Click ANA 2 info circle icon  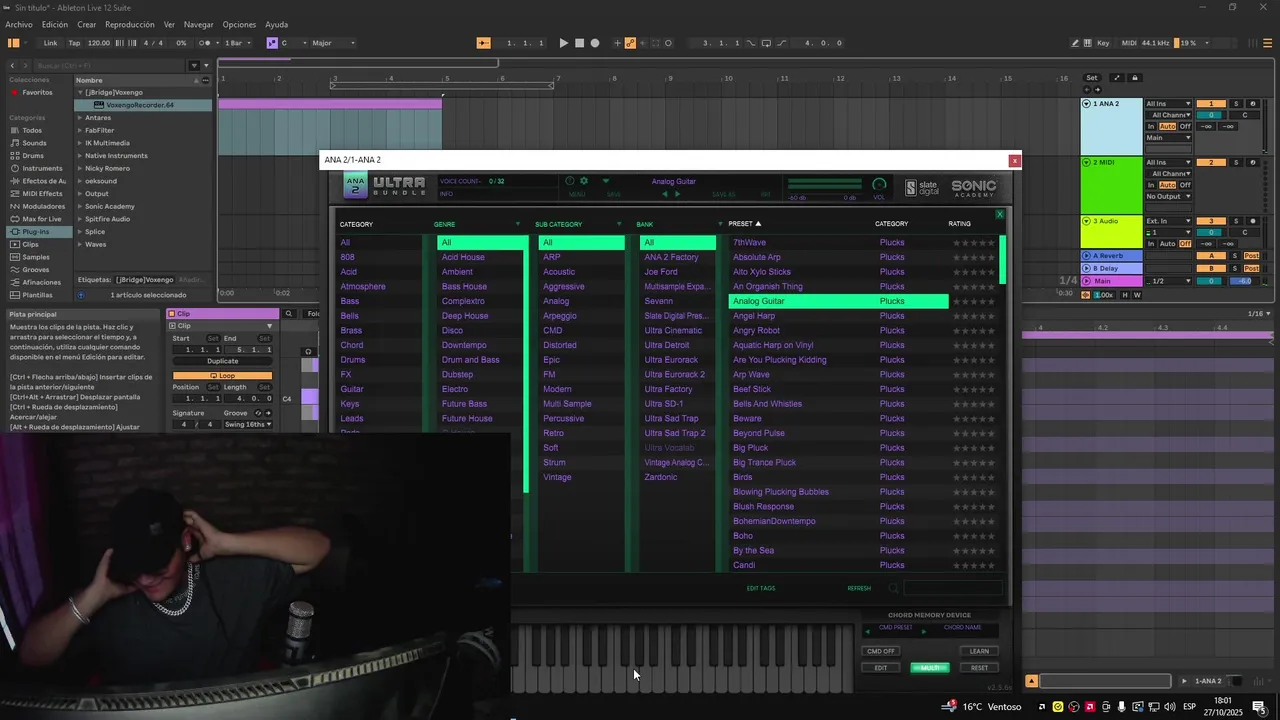click(x=570, y=181)
